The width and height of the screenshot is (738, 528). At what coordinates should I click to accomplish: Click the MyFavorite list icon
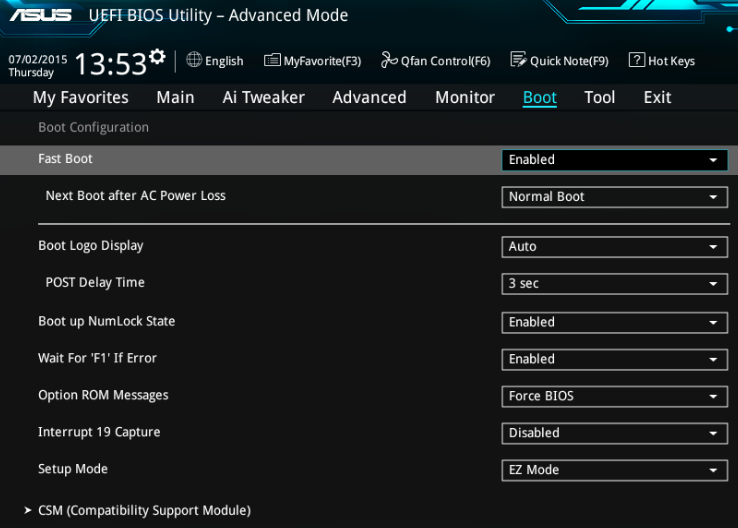point(272,60)
